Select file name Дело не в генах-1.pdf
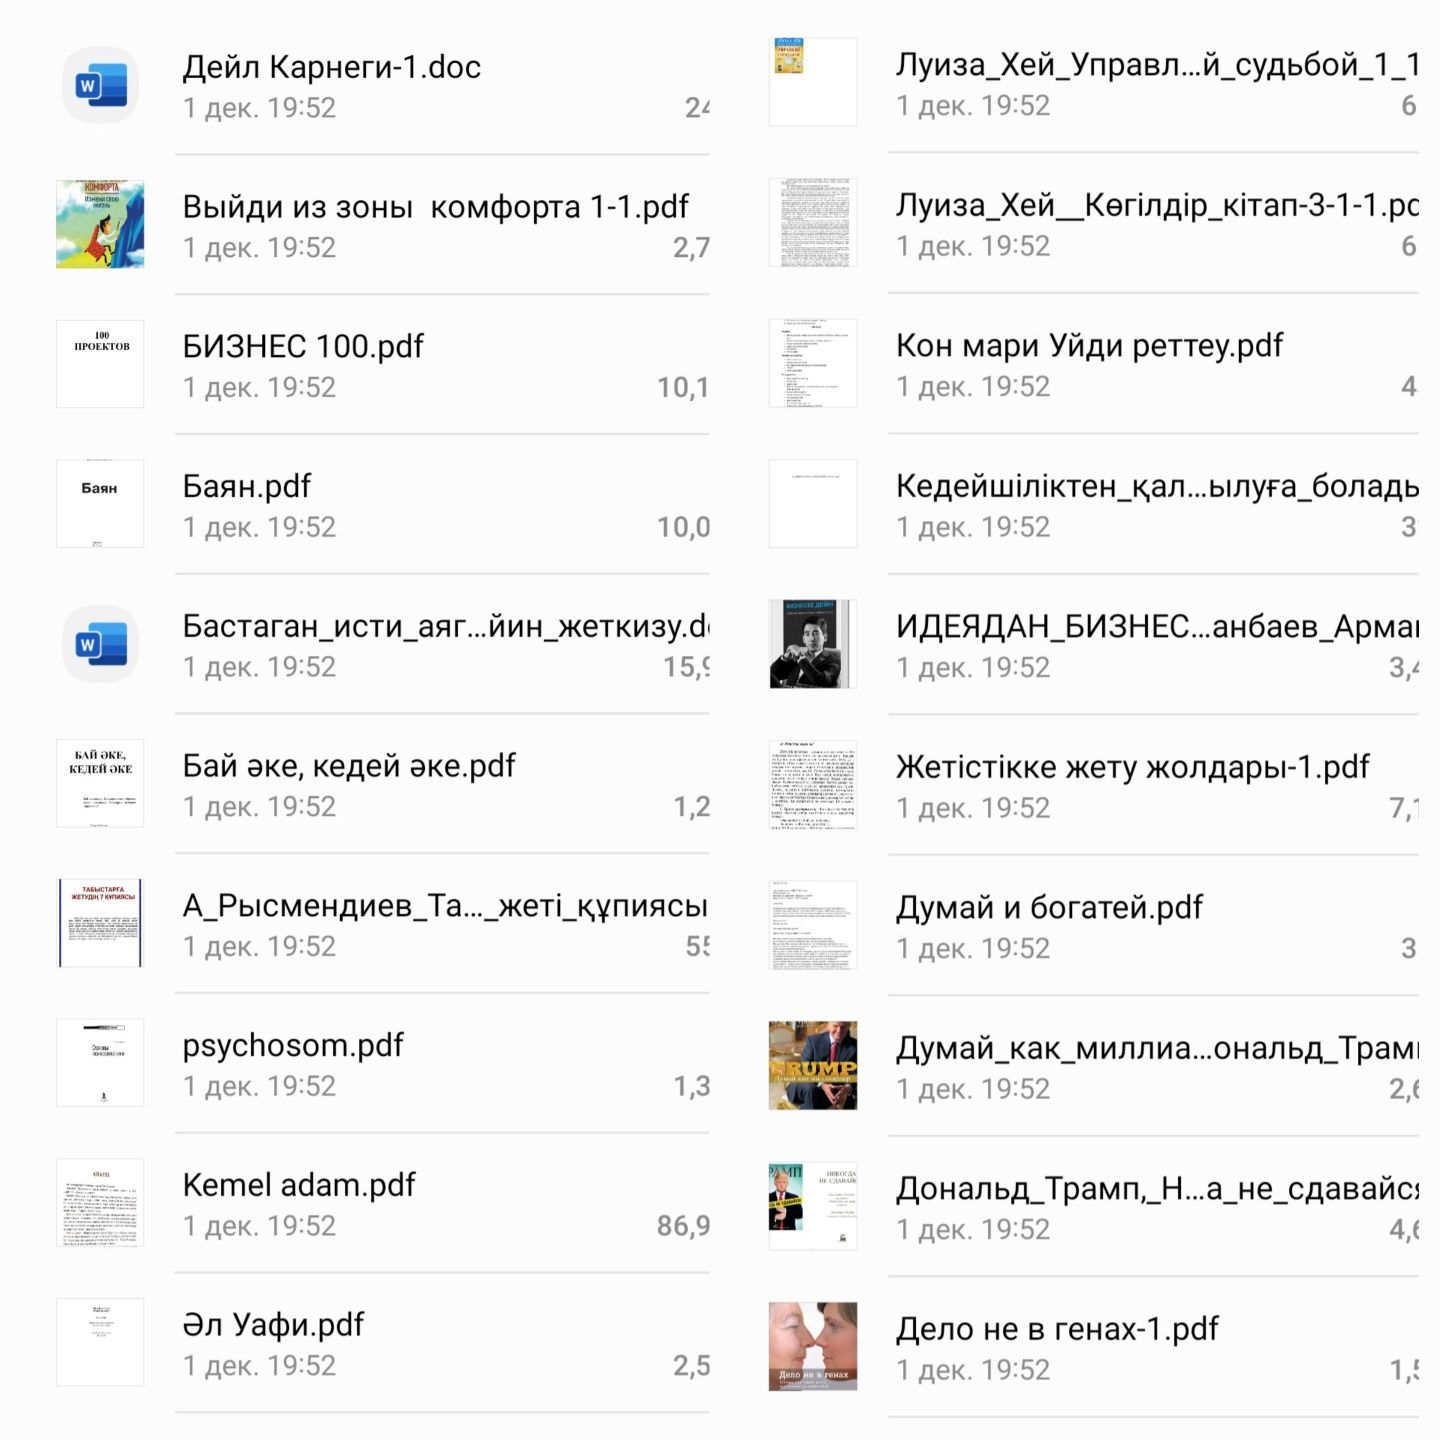1440x1440 pixels. [1057, 1330]
